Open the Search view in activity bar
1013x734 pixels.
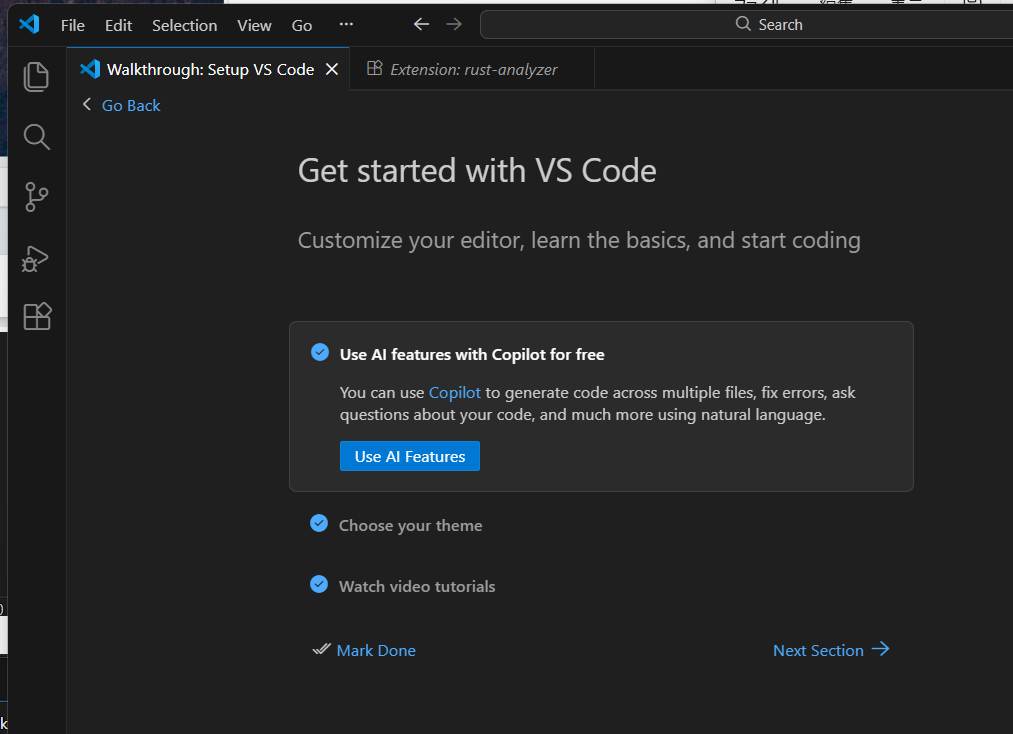(36, 137)
